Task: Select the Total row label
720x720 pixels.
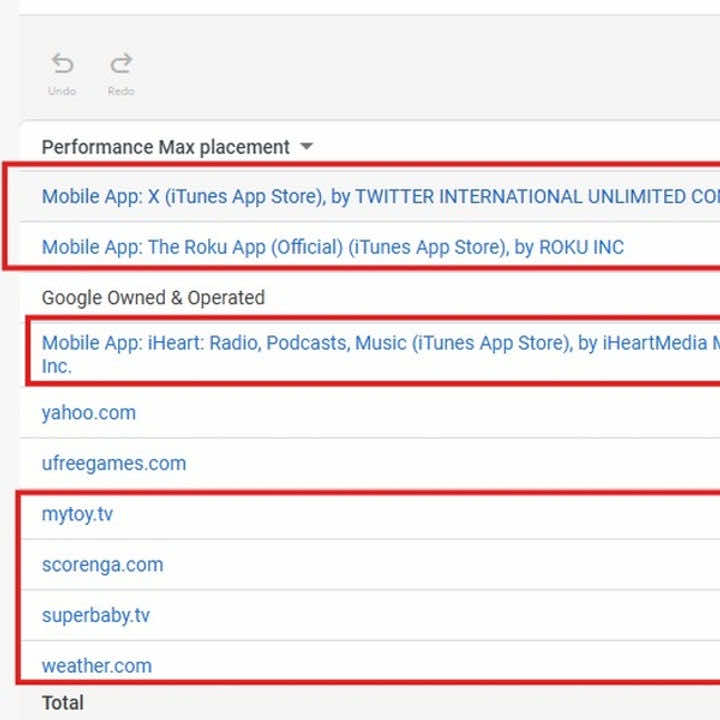Action: (x=62, y=703)
